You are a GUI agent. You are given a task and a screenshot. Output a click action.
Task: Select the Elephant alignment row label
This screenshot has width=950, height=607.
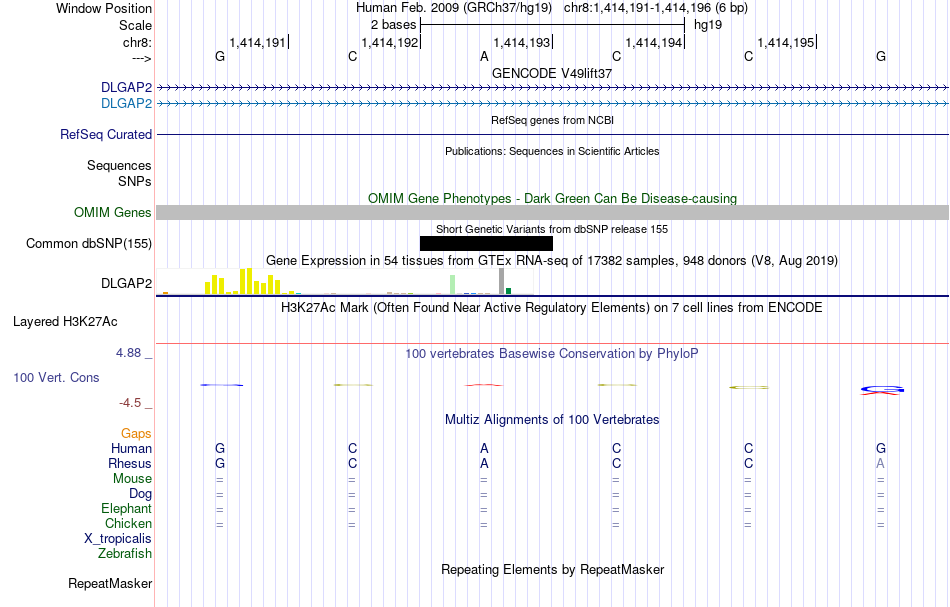point(127,508)
